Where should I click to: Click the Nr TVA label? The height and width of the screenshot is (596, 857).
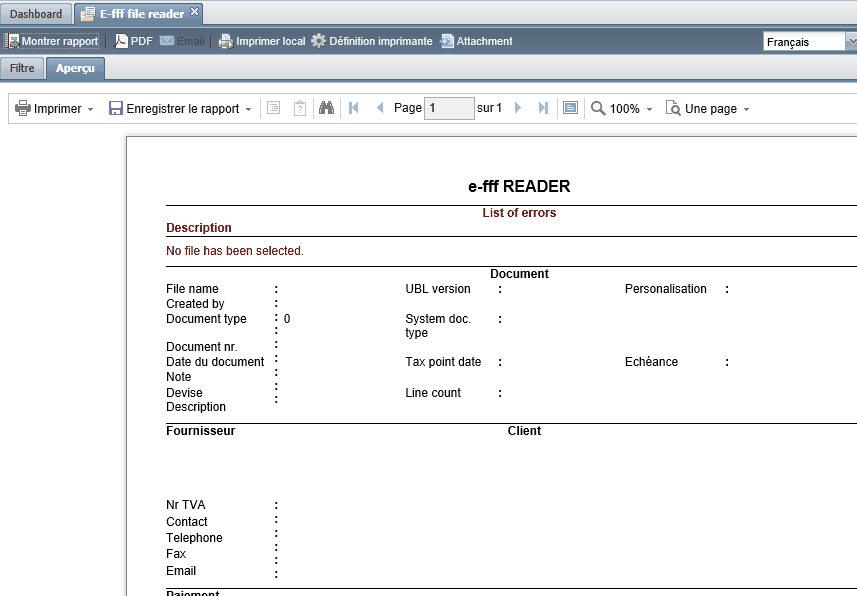click(186, 505)
